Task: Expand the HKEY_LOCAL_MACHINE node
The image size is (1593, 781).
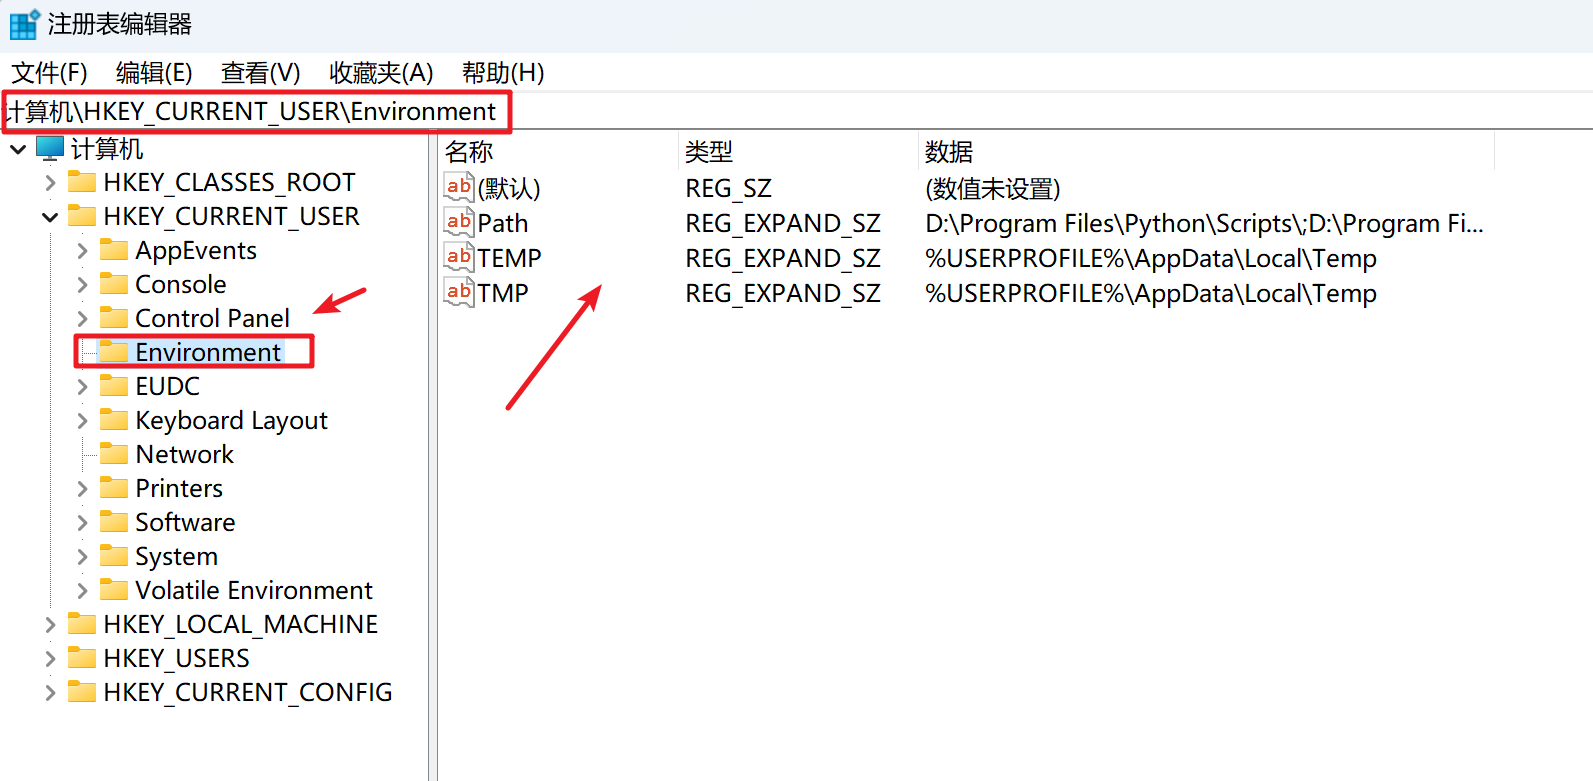Action: coord(50,625)
